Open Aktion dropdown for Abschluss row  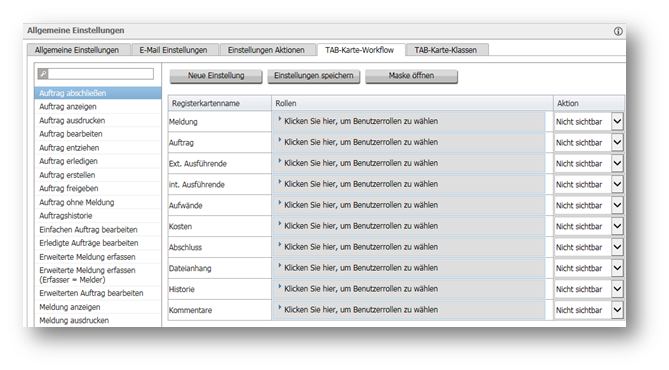coord(617,247)
